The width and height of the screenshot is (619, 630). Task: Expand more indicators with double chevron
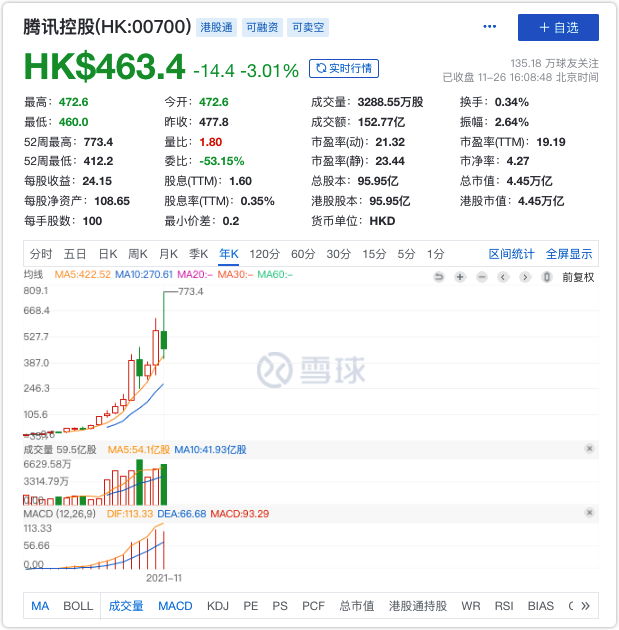click(585, 605)
